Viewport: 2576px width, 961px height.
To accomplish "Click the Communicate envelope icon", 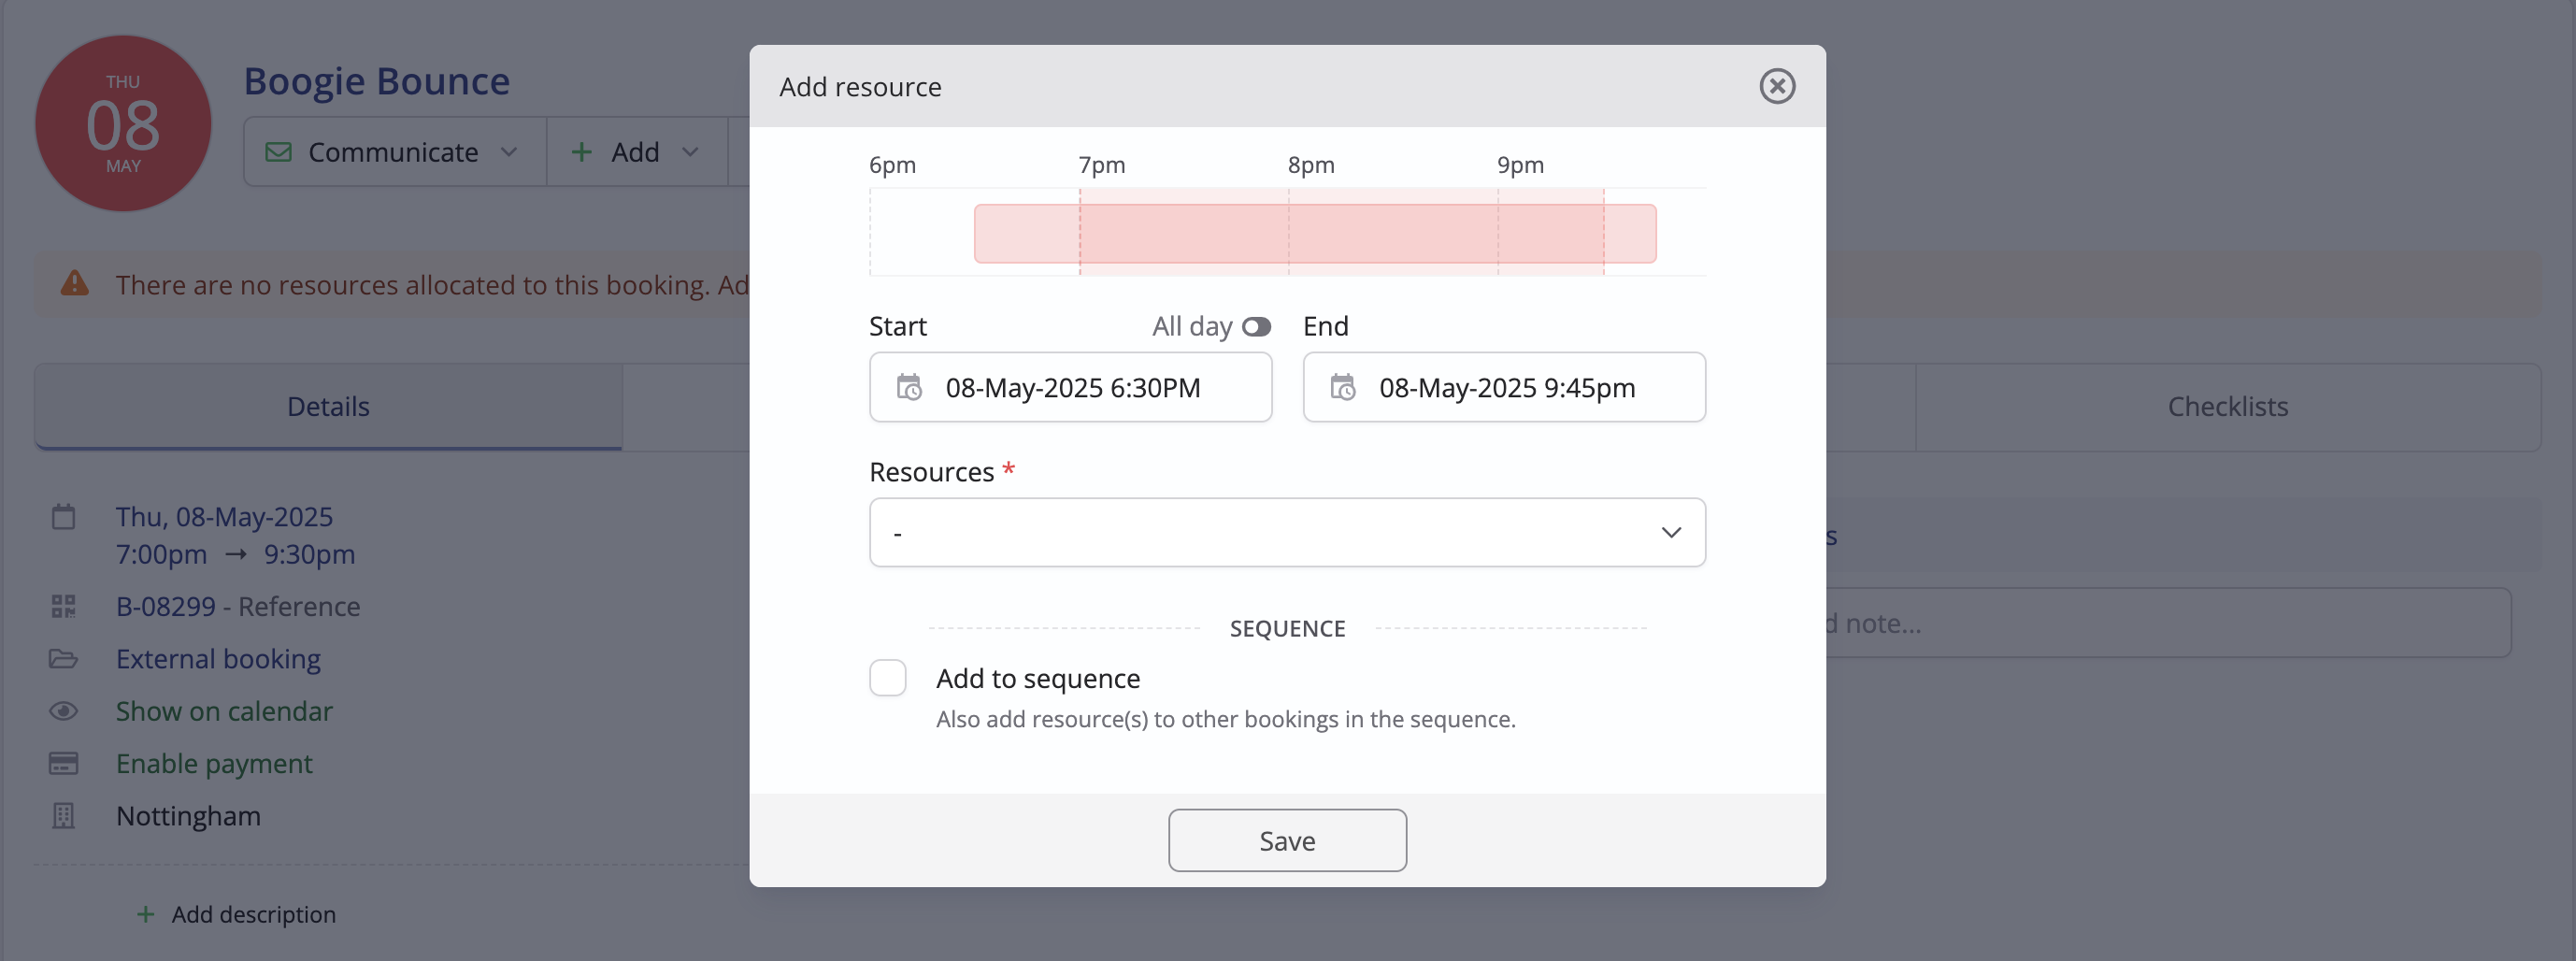I will click(278, 152).
